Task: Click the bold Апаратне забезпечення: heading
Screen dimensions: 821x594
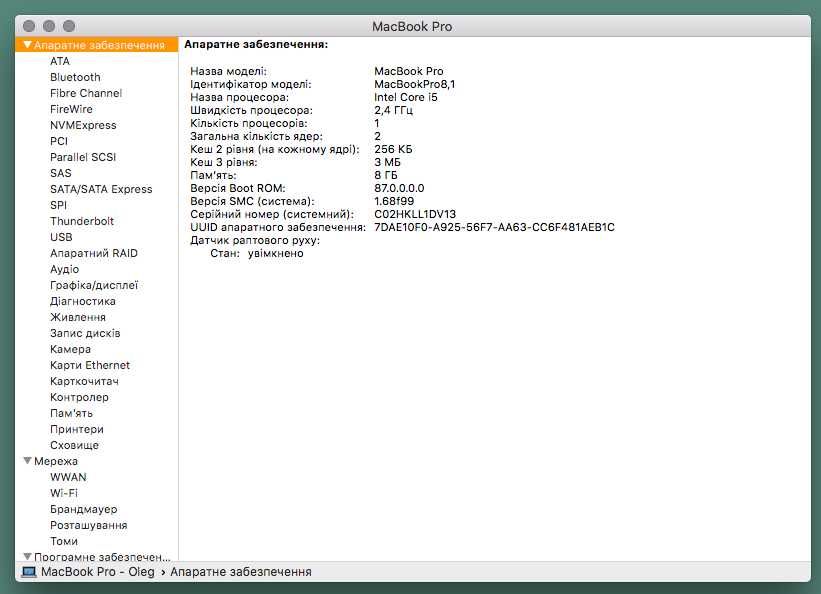Action: pos(256,45)
